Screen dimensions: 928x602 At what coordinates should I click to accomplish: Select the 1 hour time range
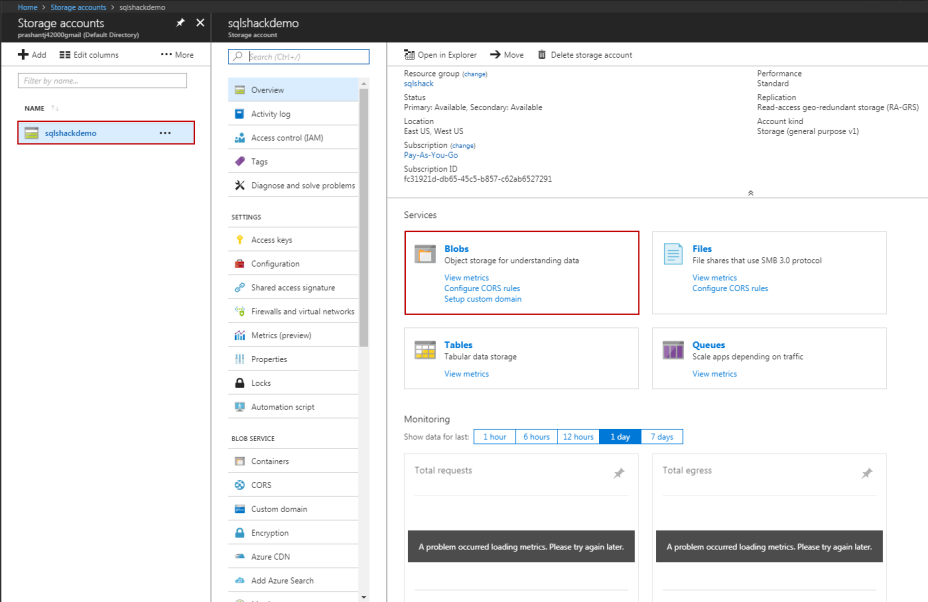pos(494,437)
